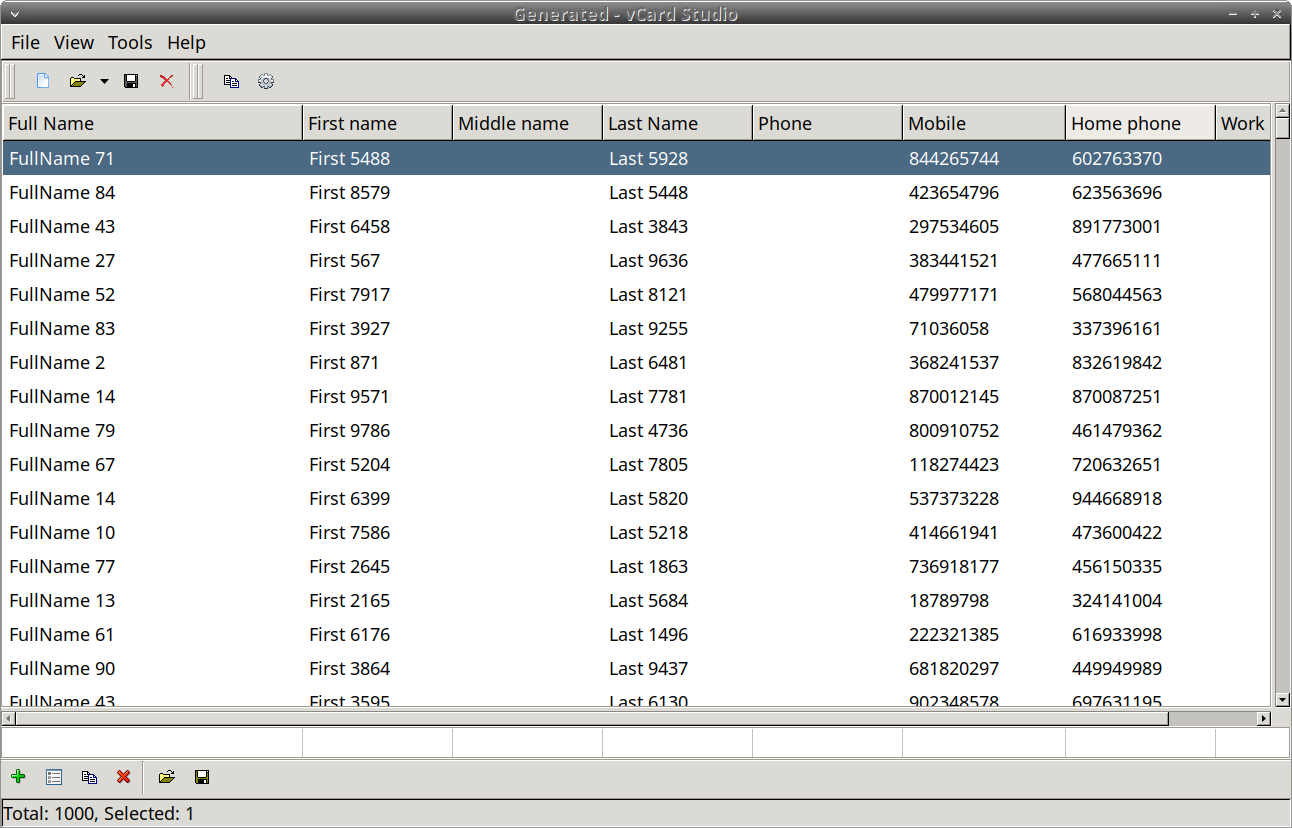Click the find duplicates icon in top toolbar
The height and width of the screenshot is (828, 1292).
pos(231,81)
